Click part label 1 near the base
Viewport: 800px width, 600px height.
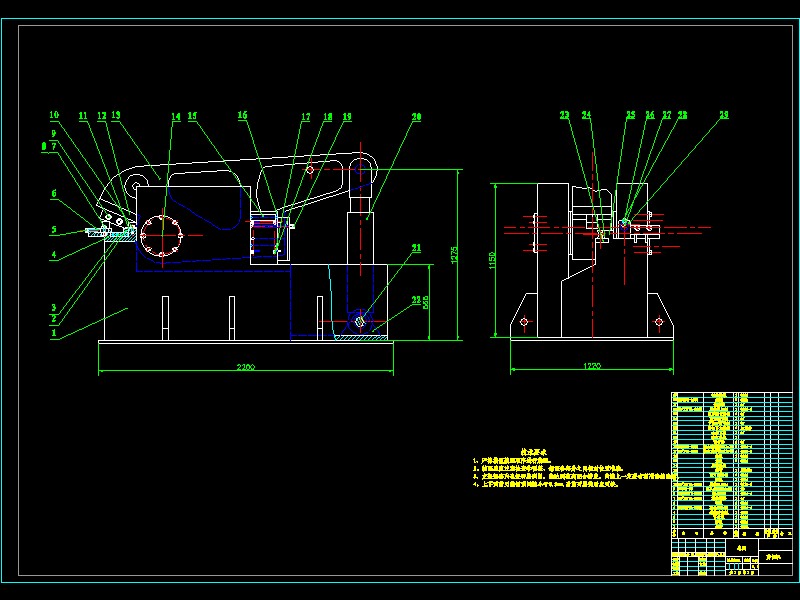click(54, 333)
